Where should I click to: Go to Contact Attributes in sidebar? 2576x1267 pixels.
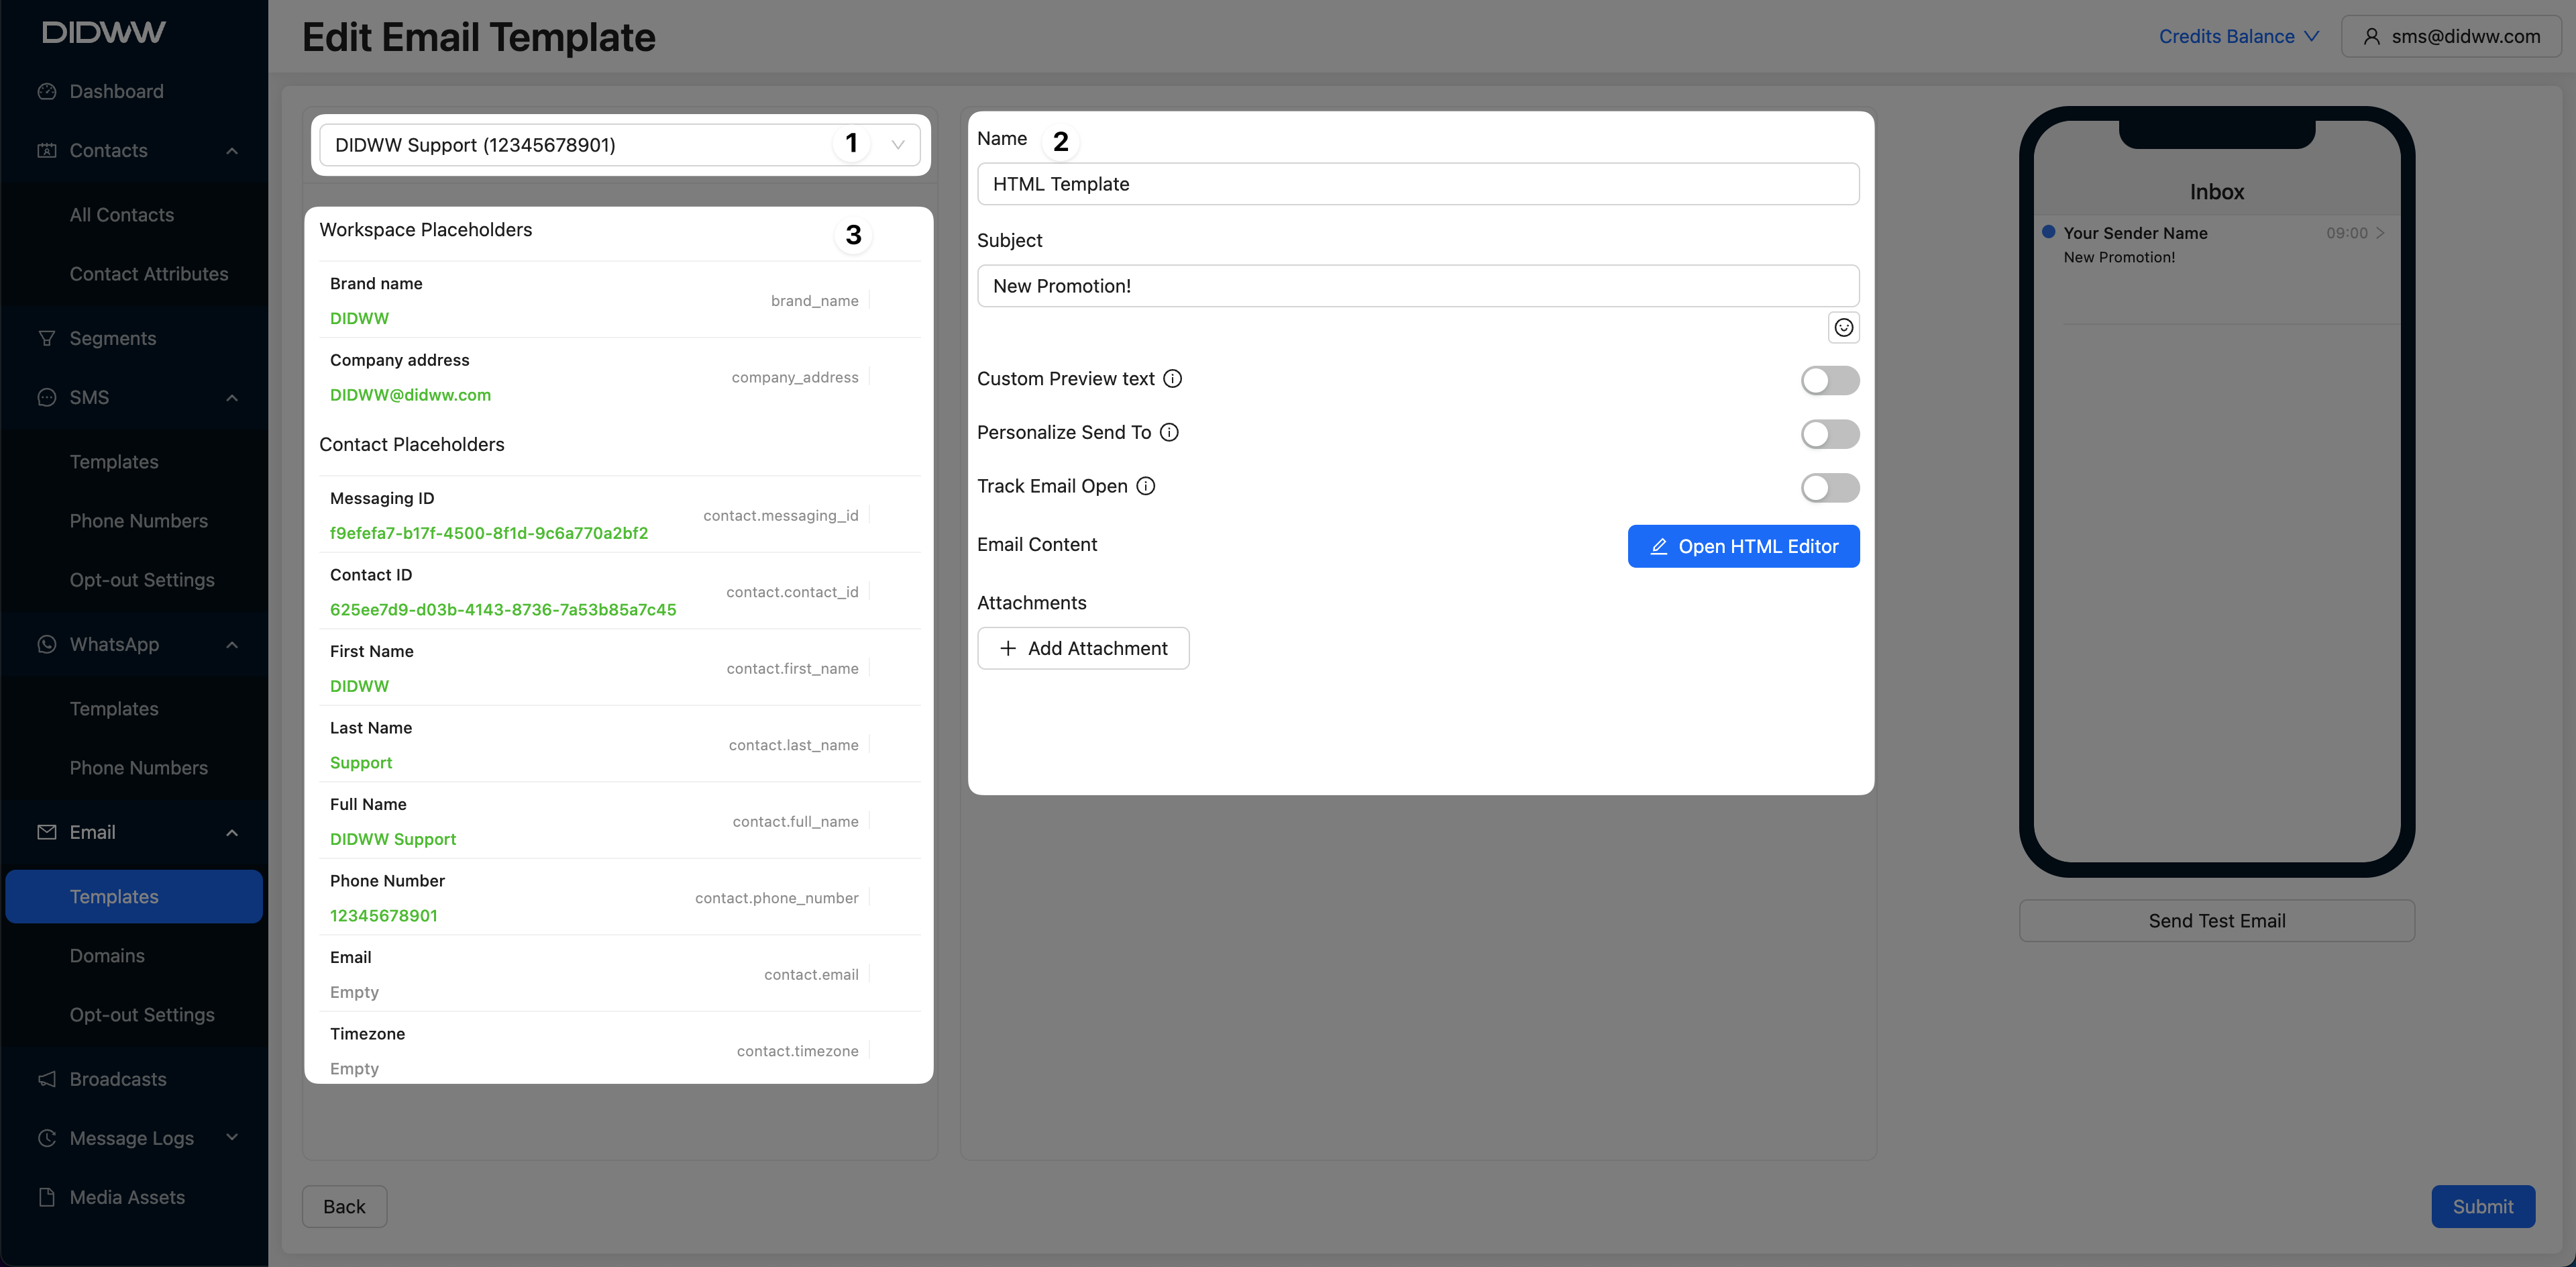point(149,274)
